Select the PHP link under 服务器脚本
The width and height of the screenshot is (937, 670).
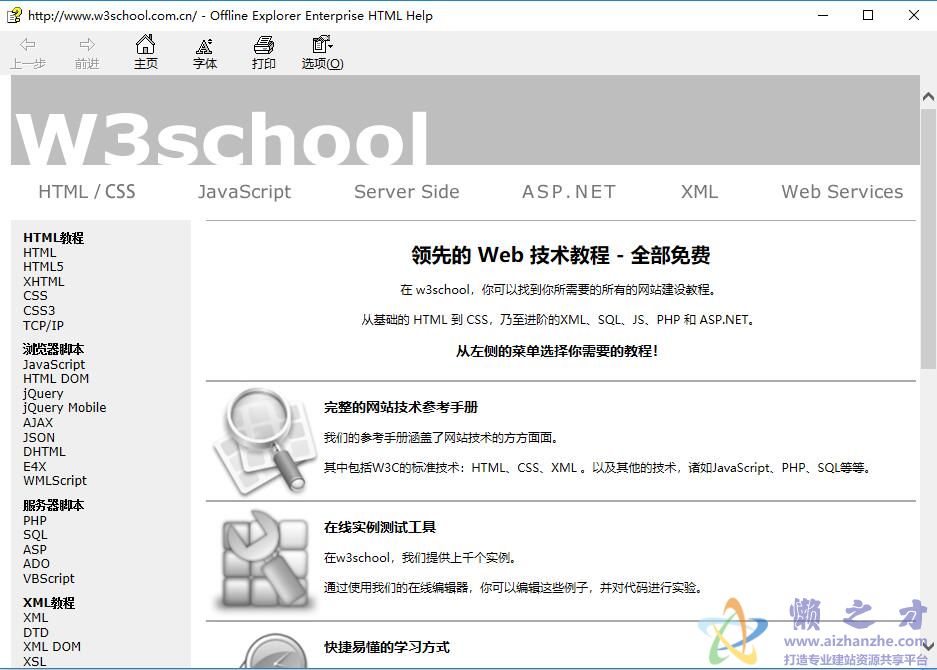coord(34,520)
